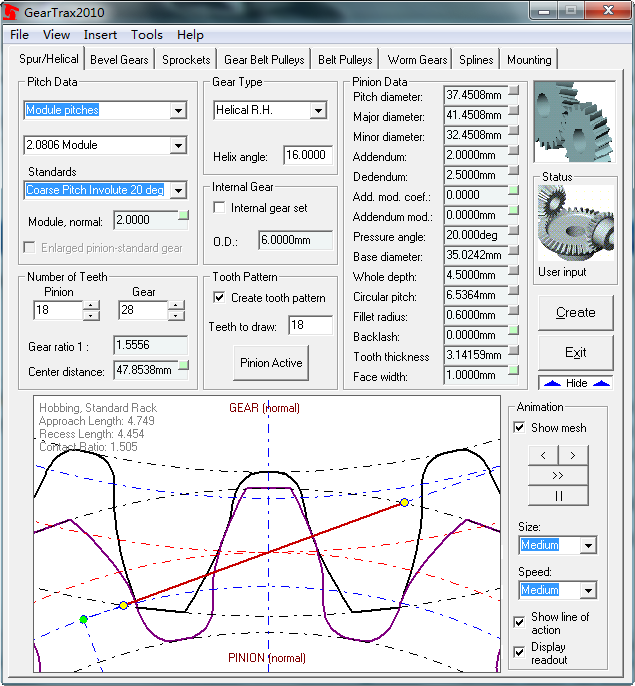635x686 pixels.
Task: Click the small square indicator beside Pitch diameter
Action: 514,90
